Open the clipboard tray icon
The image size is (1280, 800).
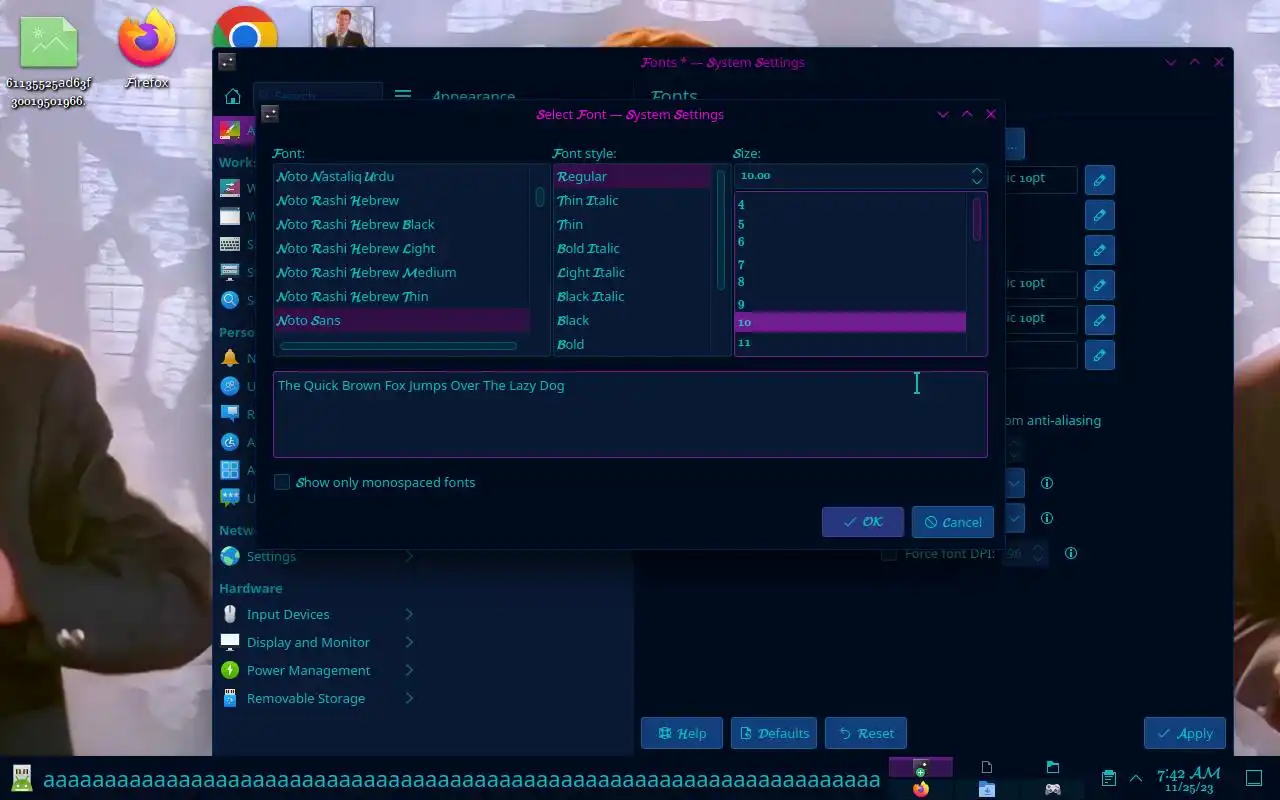pyautogui.click(x=1109, y=778)
